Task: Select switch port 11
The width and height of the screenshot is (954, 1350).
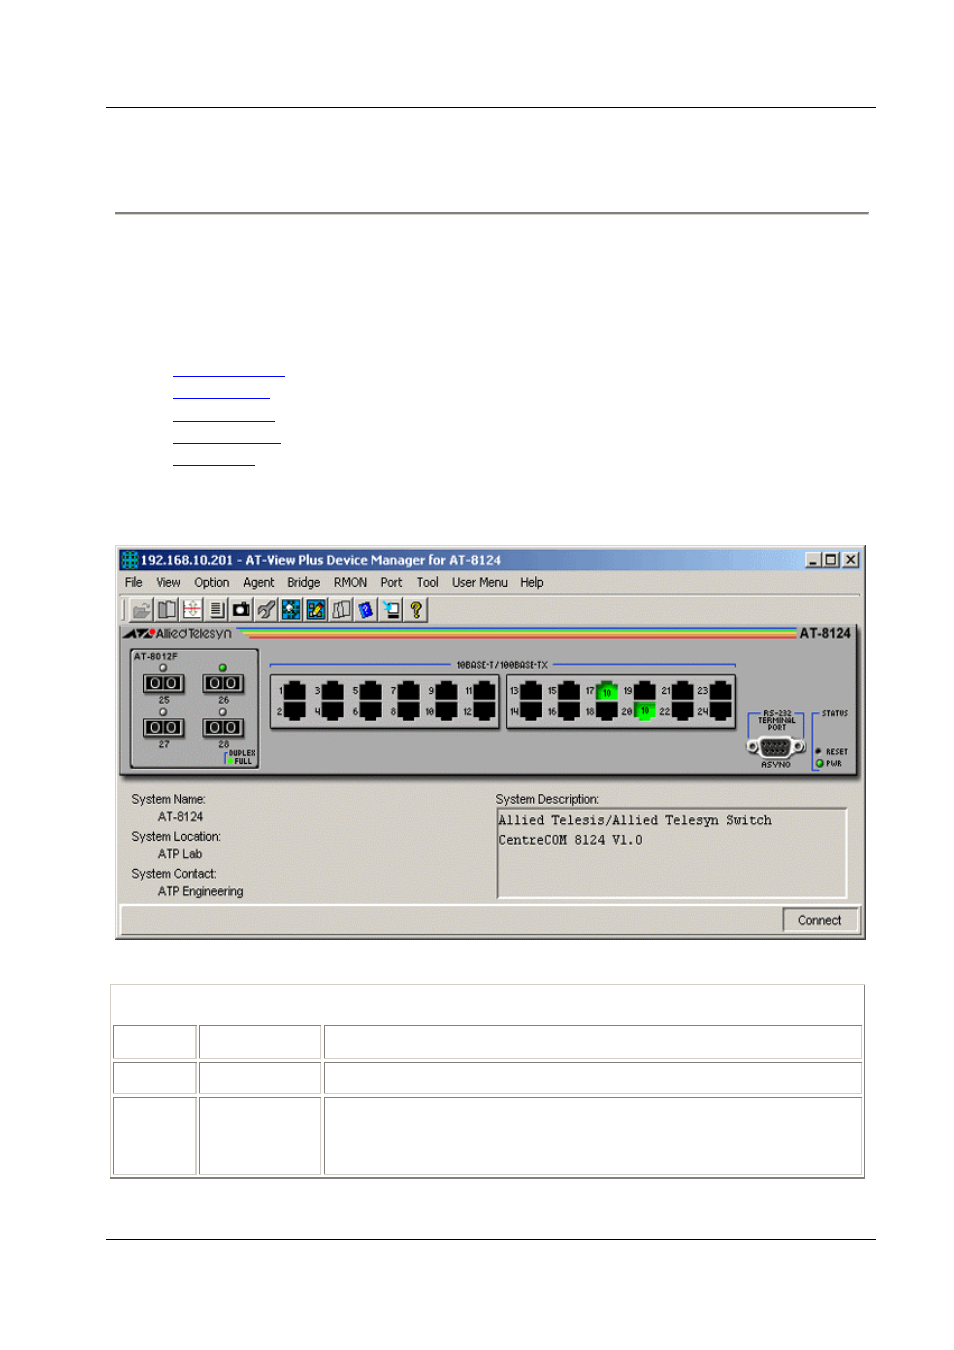Action: pyautogui.click(x=485, y=690)
